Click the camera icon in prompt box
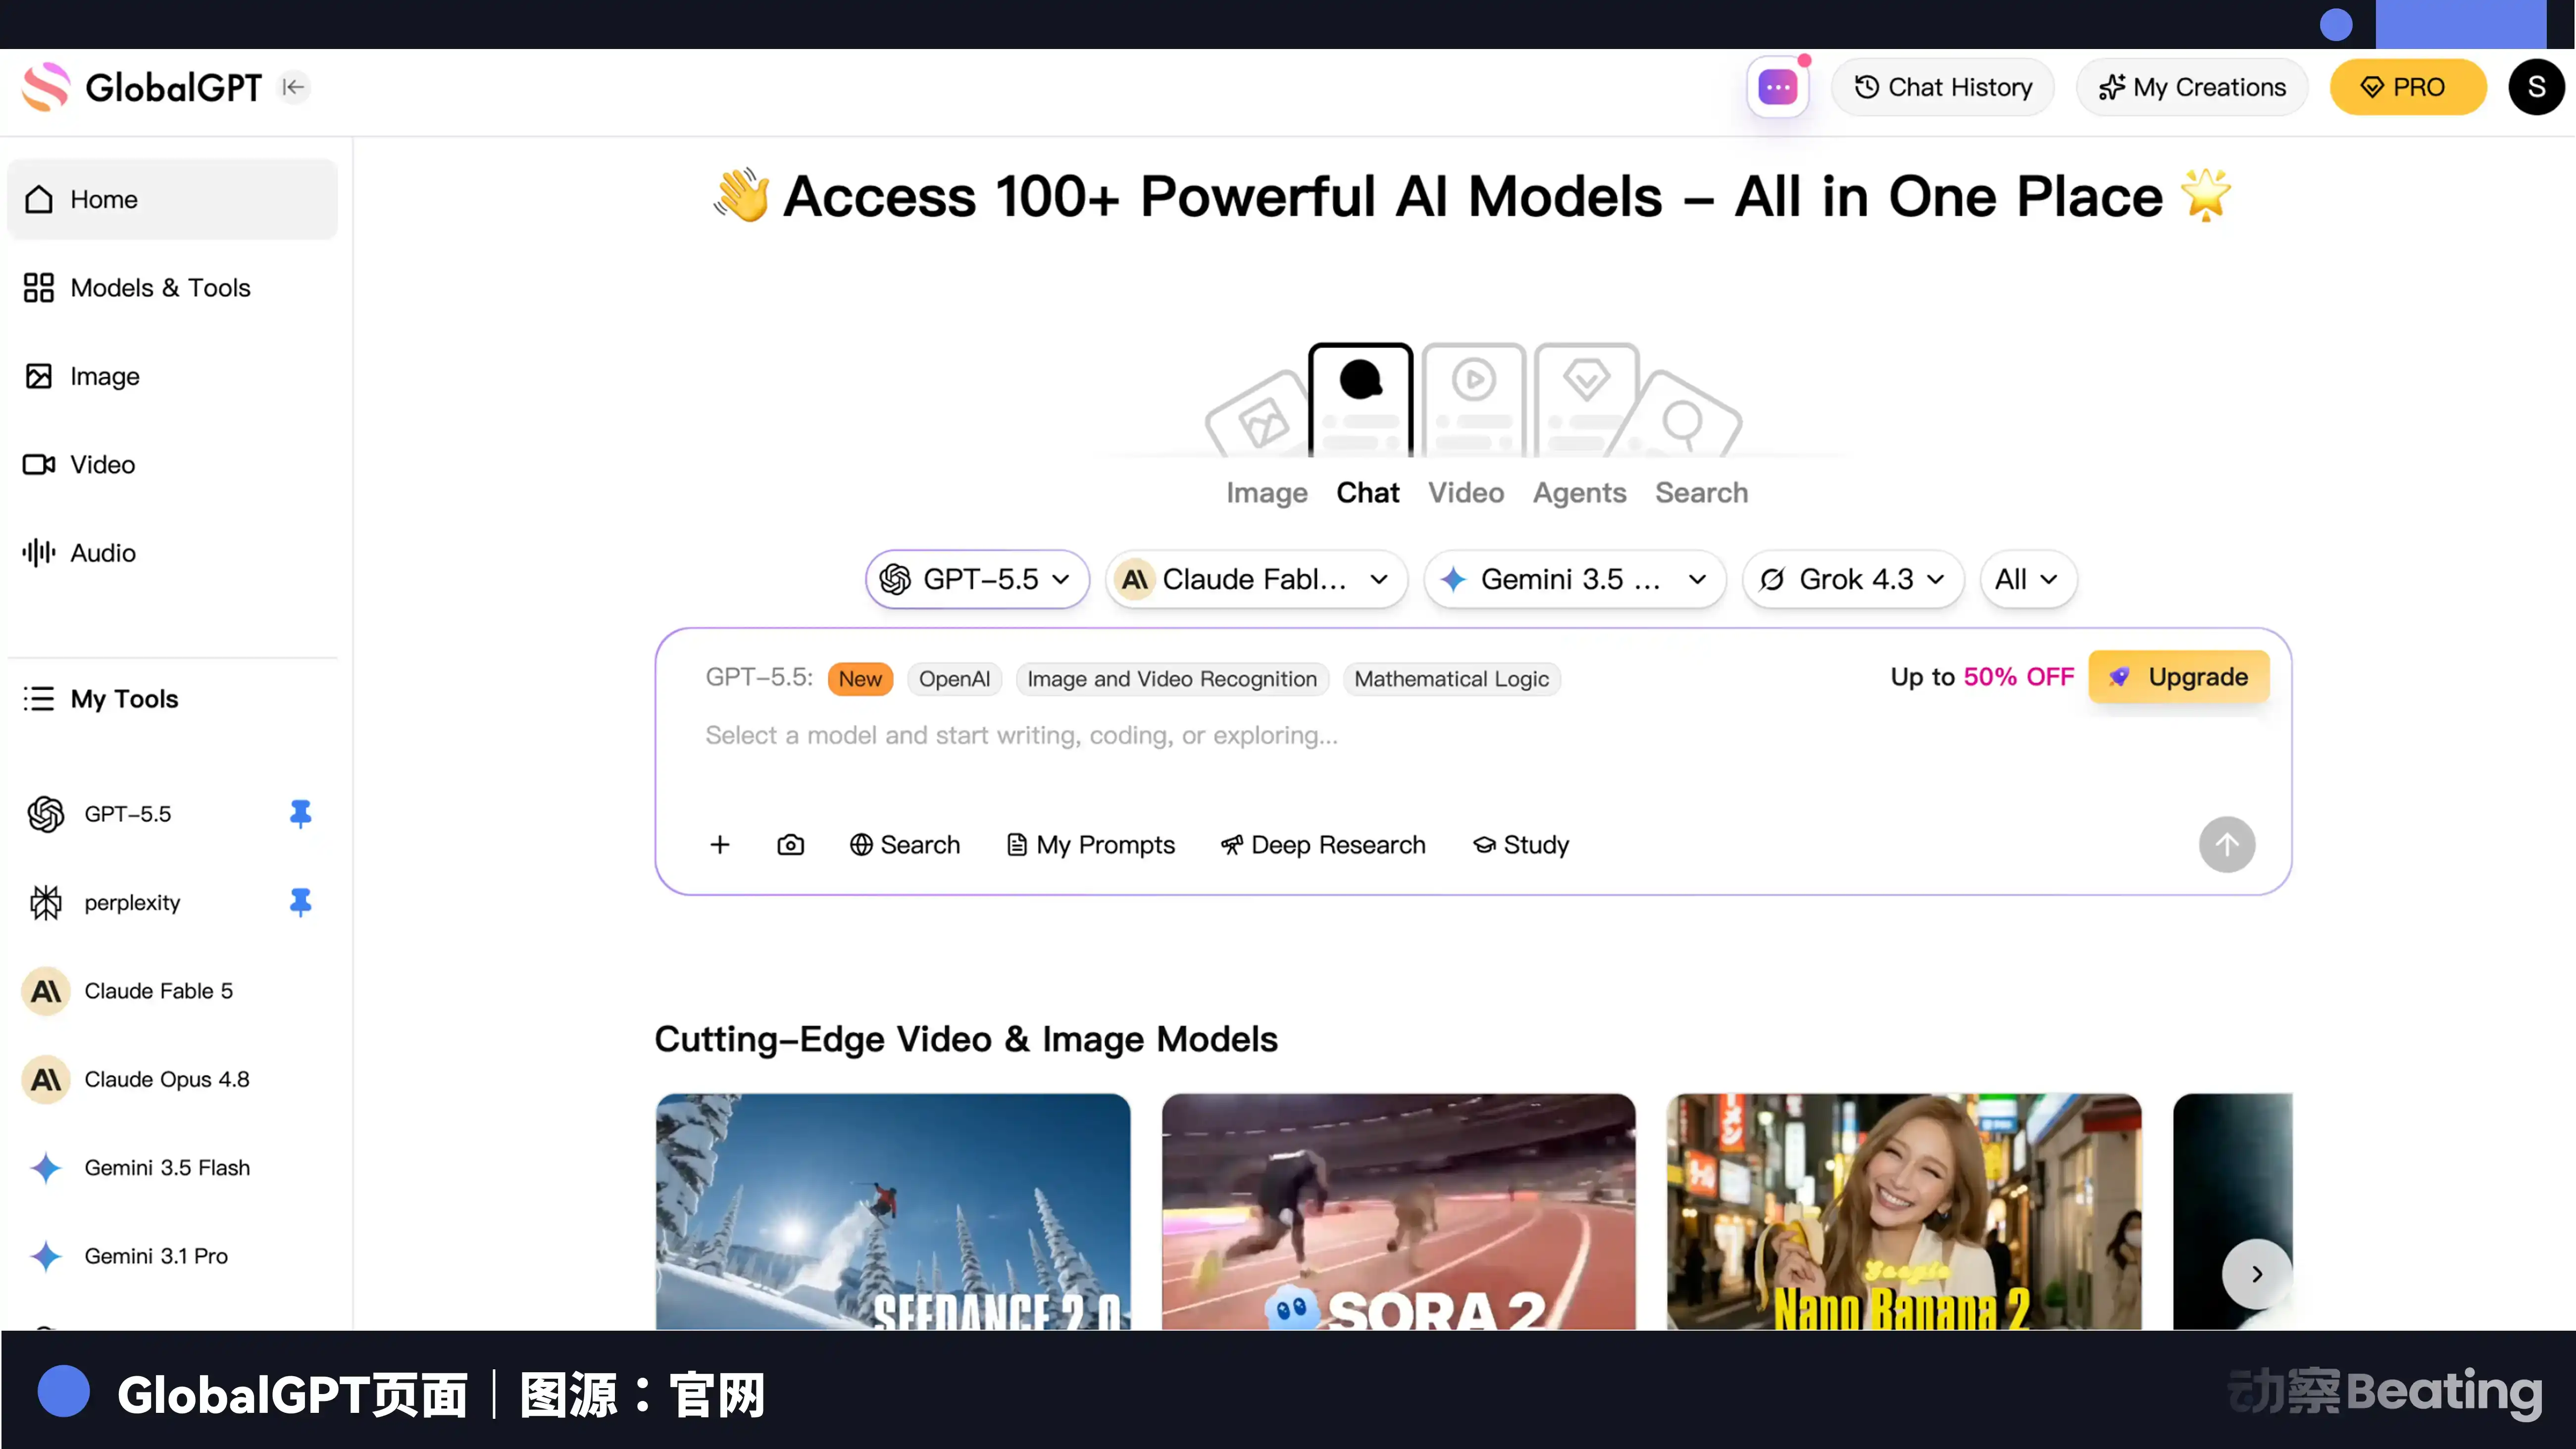 [790, 845]
